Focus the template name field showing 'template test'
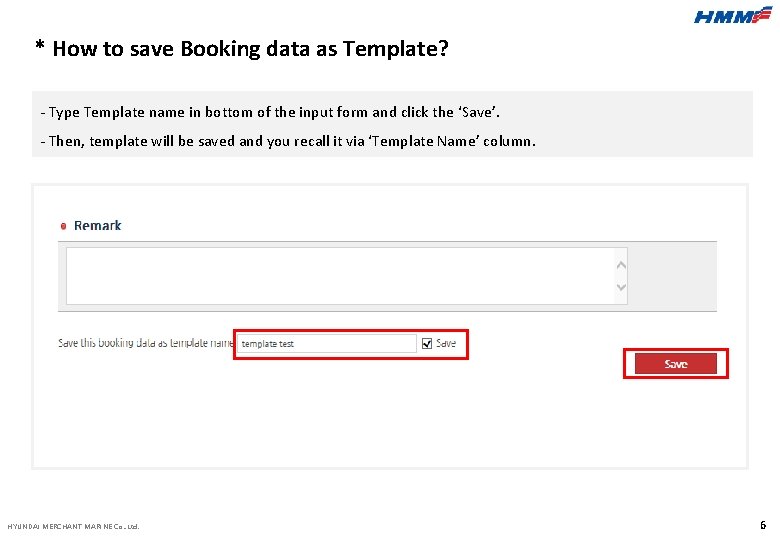Image resolution: width=780 pixels, height=540 pixels. 326,343
